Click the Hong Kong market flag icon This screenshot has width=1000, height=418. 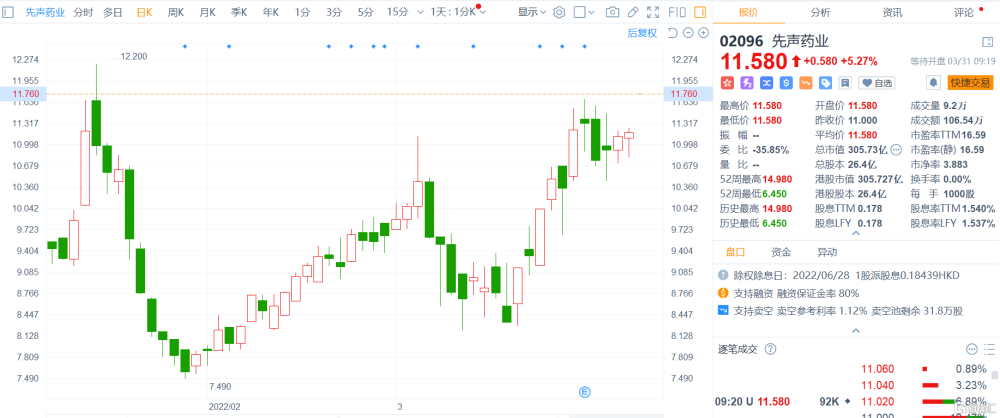click(x=727, y=83)
